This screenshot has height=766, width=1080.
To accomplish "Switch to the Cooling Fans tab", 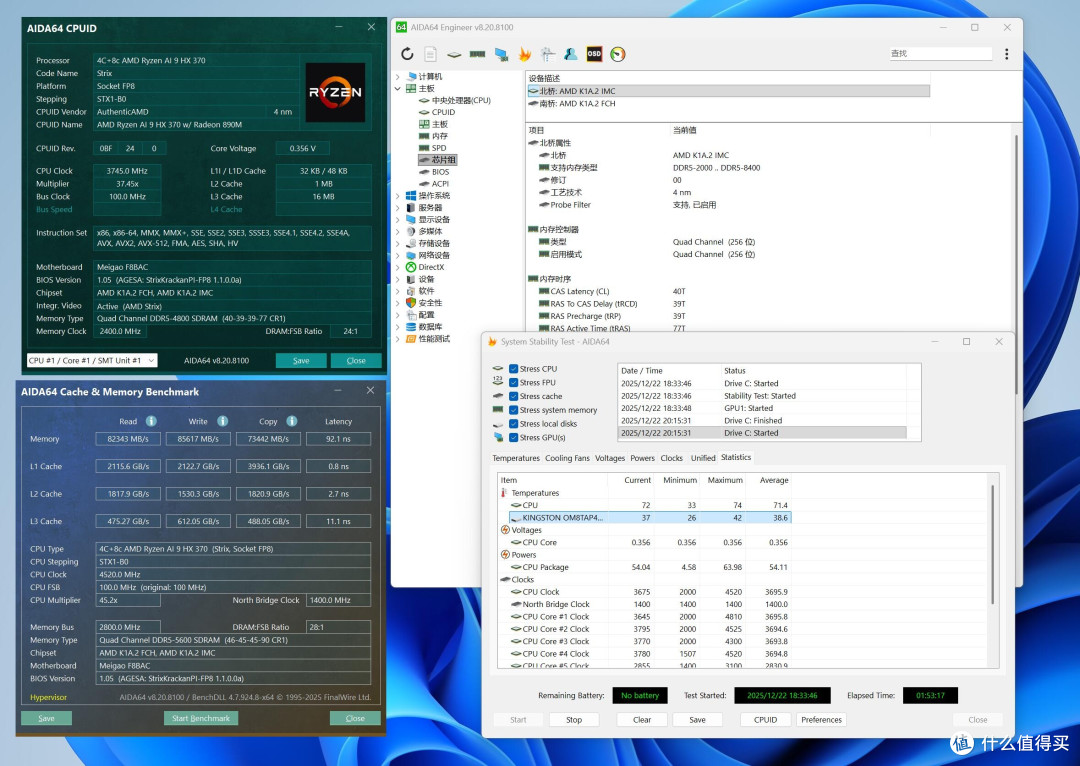I will pos(568,458).
